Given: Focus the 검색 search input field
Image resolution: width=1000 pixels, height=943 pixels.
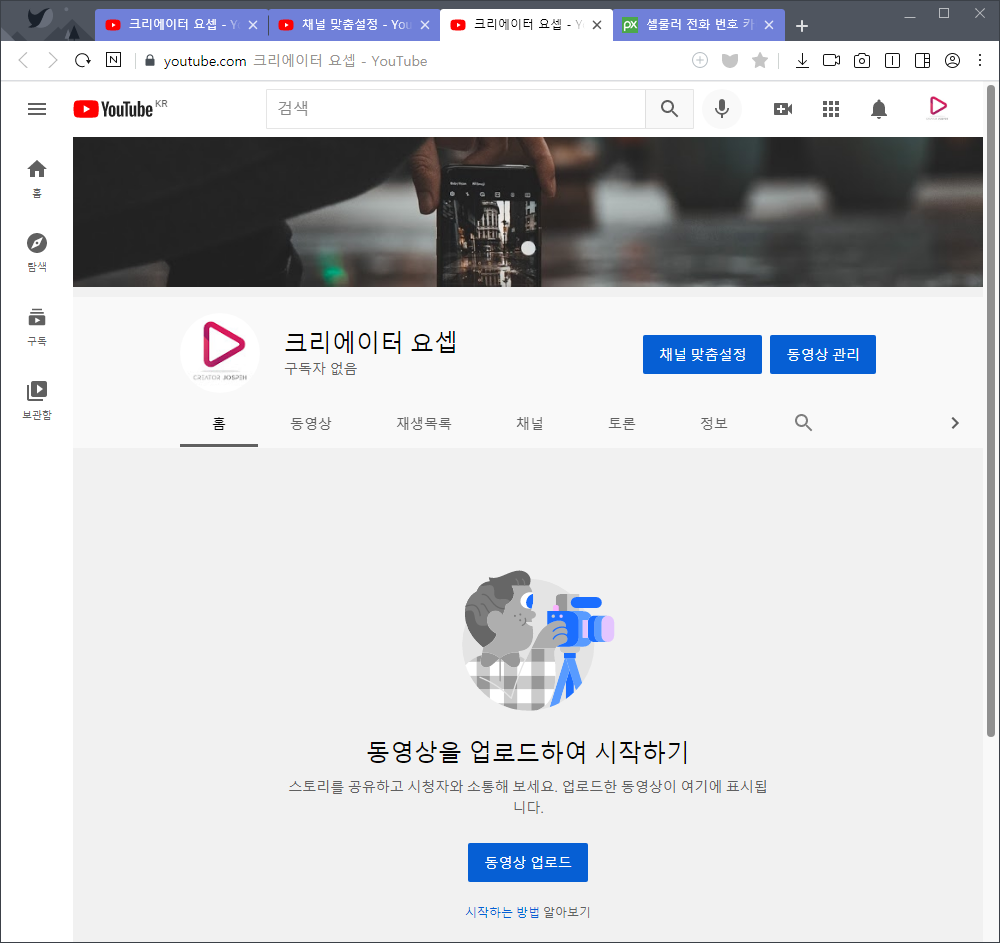Looking at the screenshot, I should 455,109.
